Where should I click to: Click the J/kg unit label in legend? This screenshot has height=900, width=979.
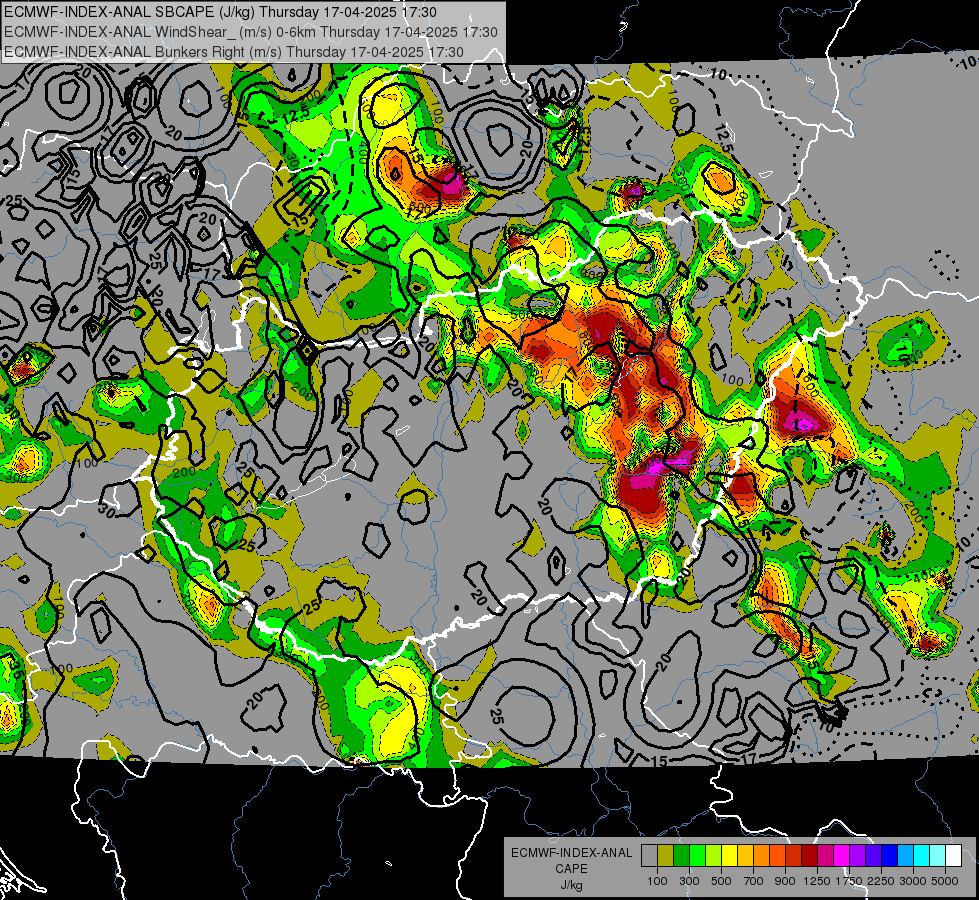[571, 884]
